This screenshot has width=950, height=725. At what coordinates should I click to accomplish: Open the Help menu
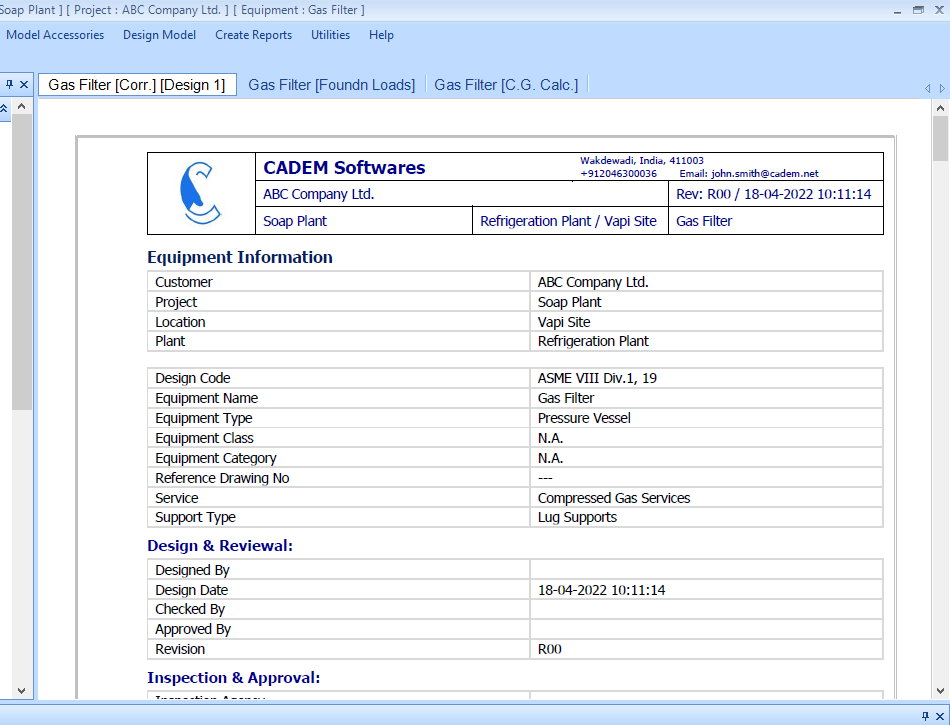pos(381,35)
